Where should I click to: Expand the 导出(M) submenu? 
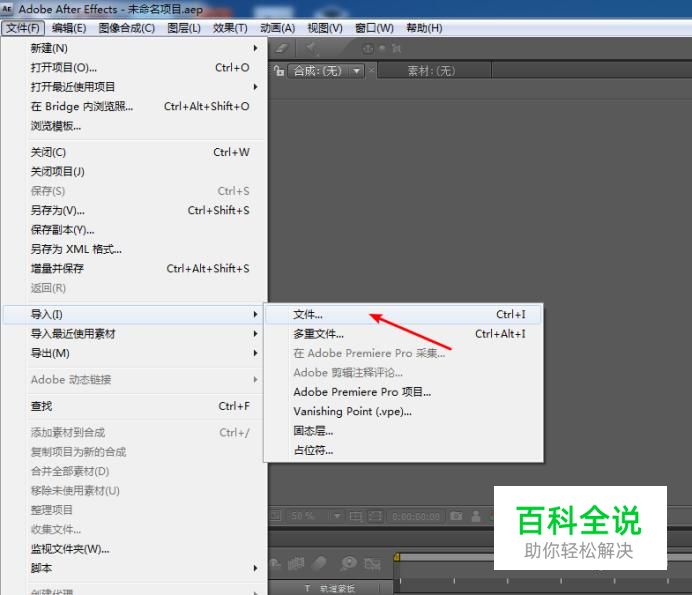[135, 354]
